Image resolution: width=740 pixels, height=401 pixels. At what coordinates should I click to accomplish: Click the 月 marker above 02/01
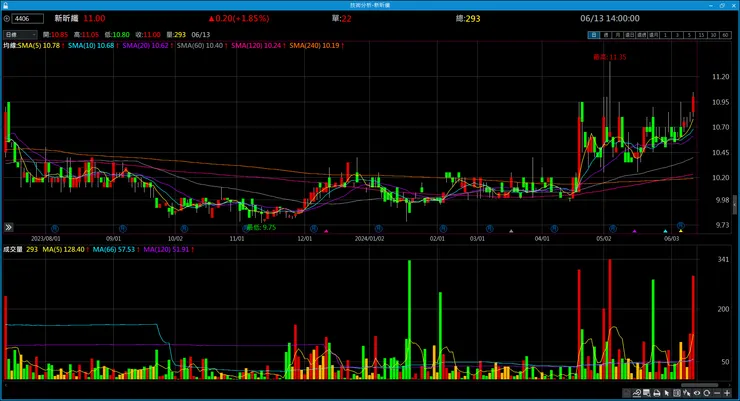coord(443,228)
